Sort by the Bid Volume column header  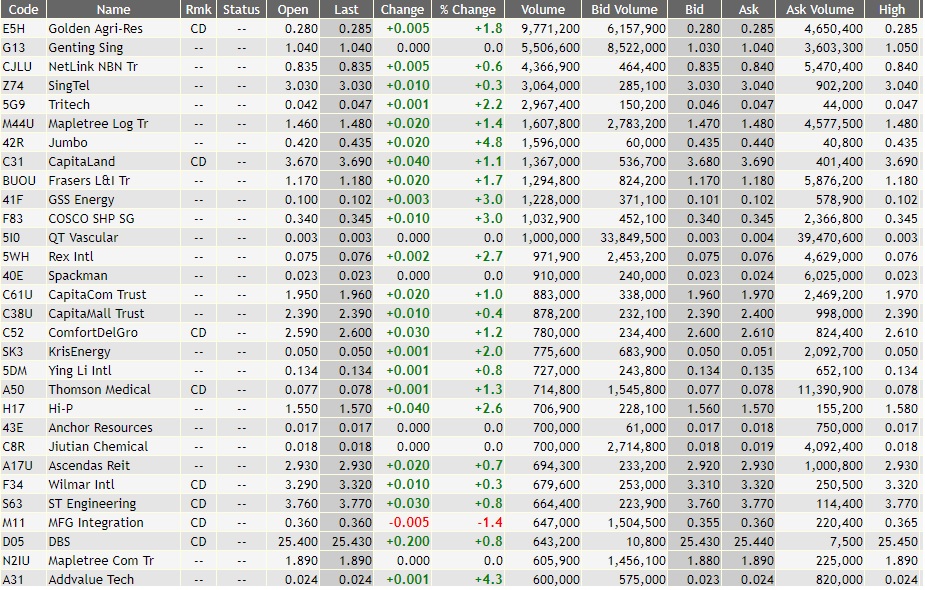624,9
